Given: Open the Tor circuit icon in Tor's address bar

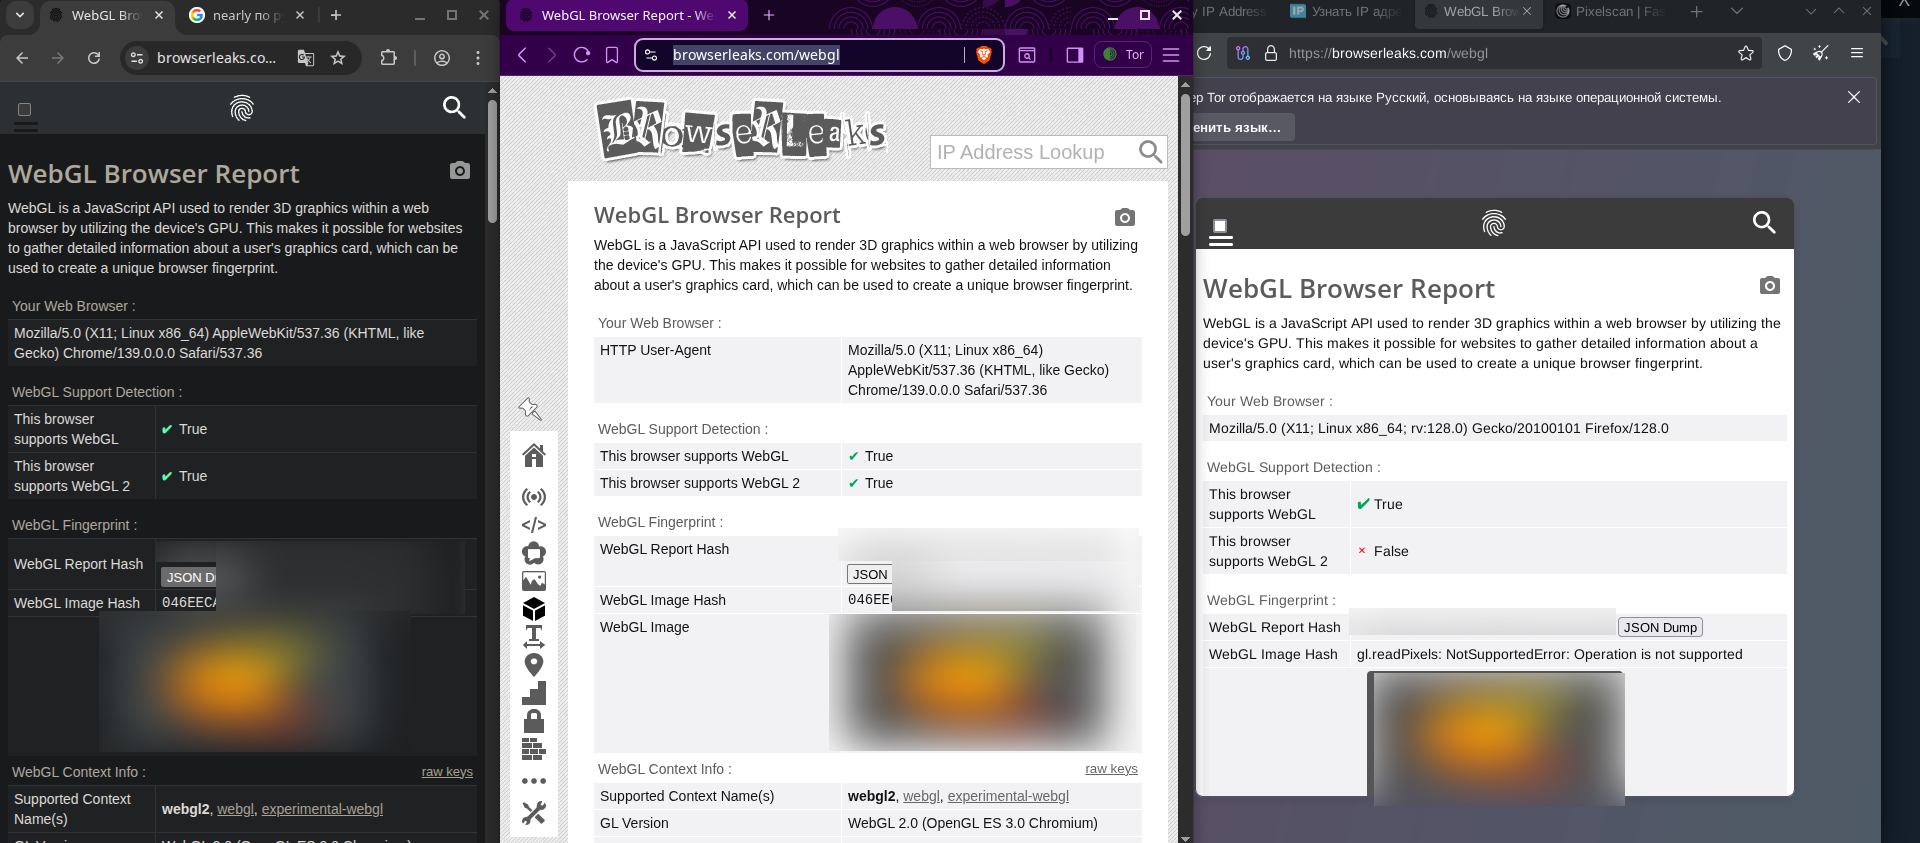Looking at the screenshot, I should coord(1243,53).
